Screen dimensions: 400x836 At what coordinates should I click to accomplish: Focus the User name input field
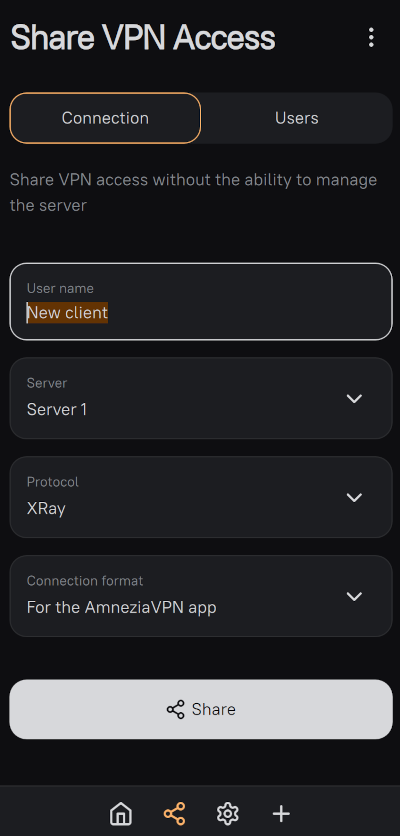201,301
